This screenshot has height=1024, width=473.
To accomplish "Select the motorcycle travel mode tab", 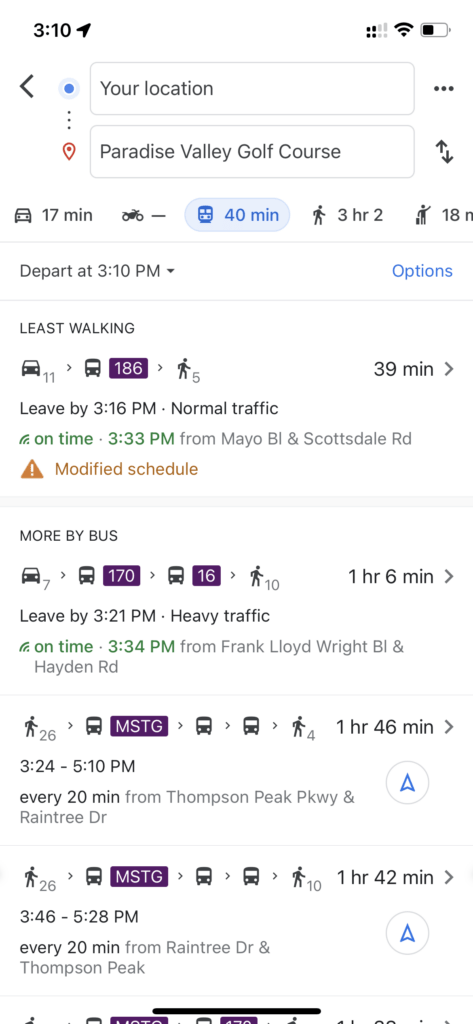I will (x=144, y=215).
